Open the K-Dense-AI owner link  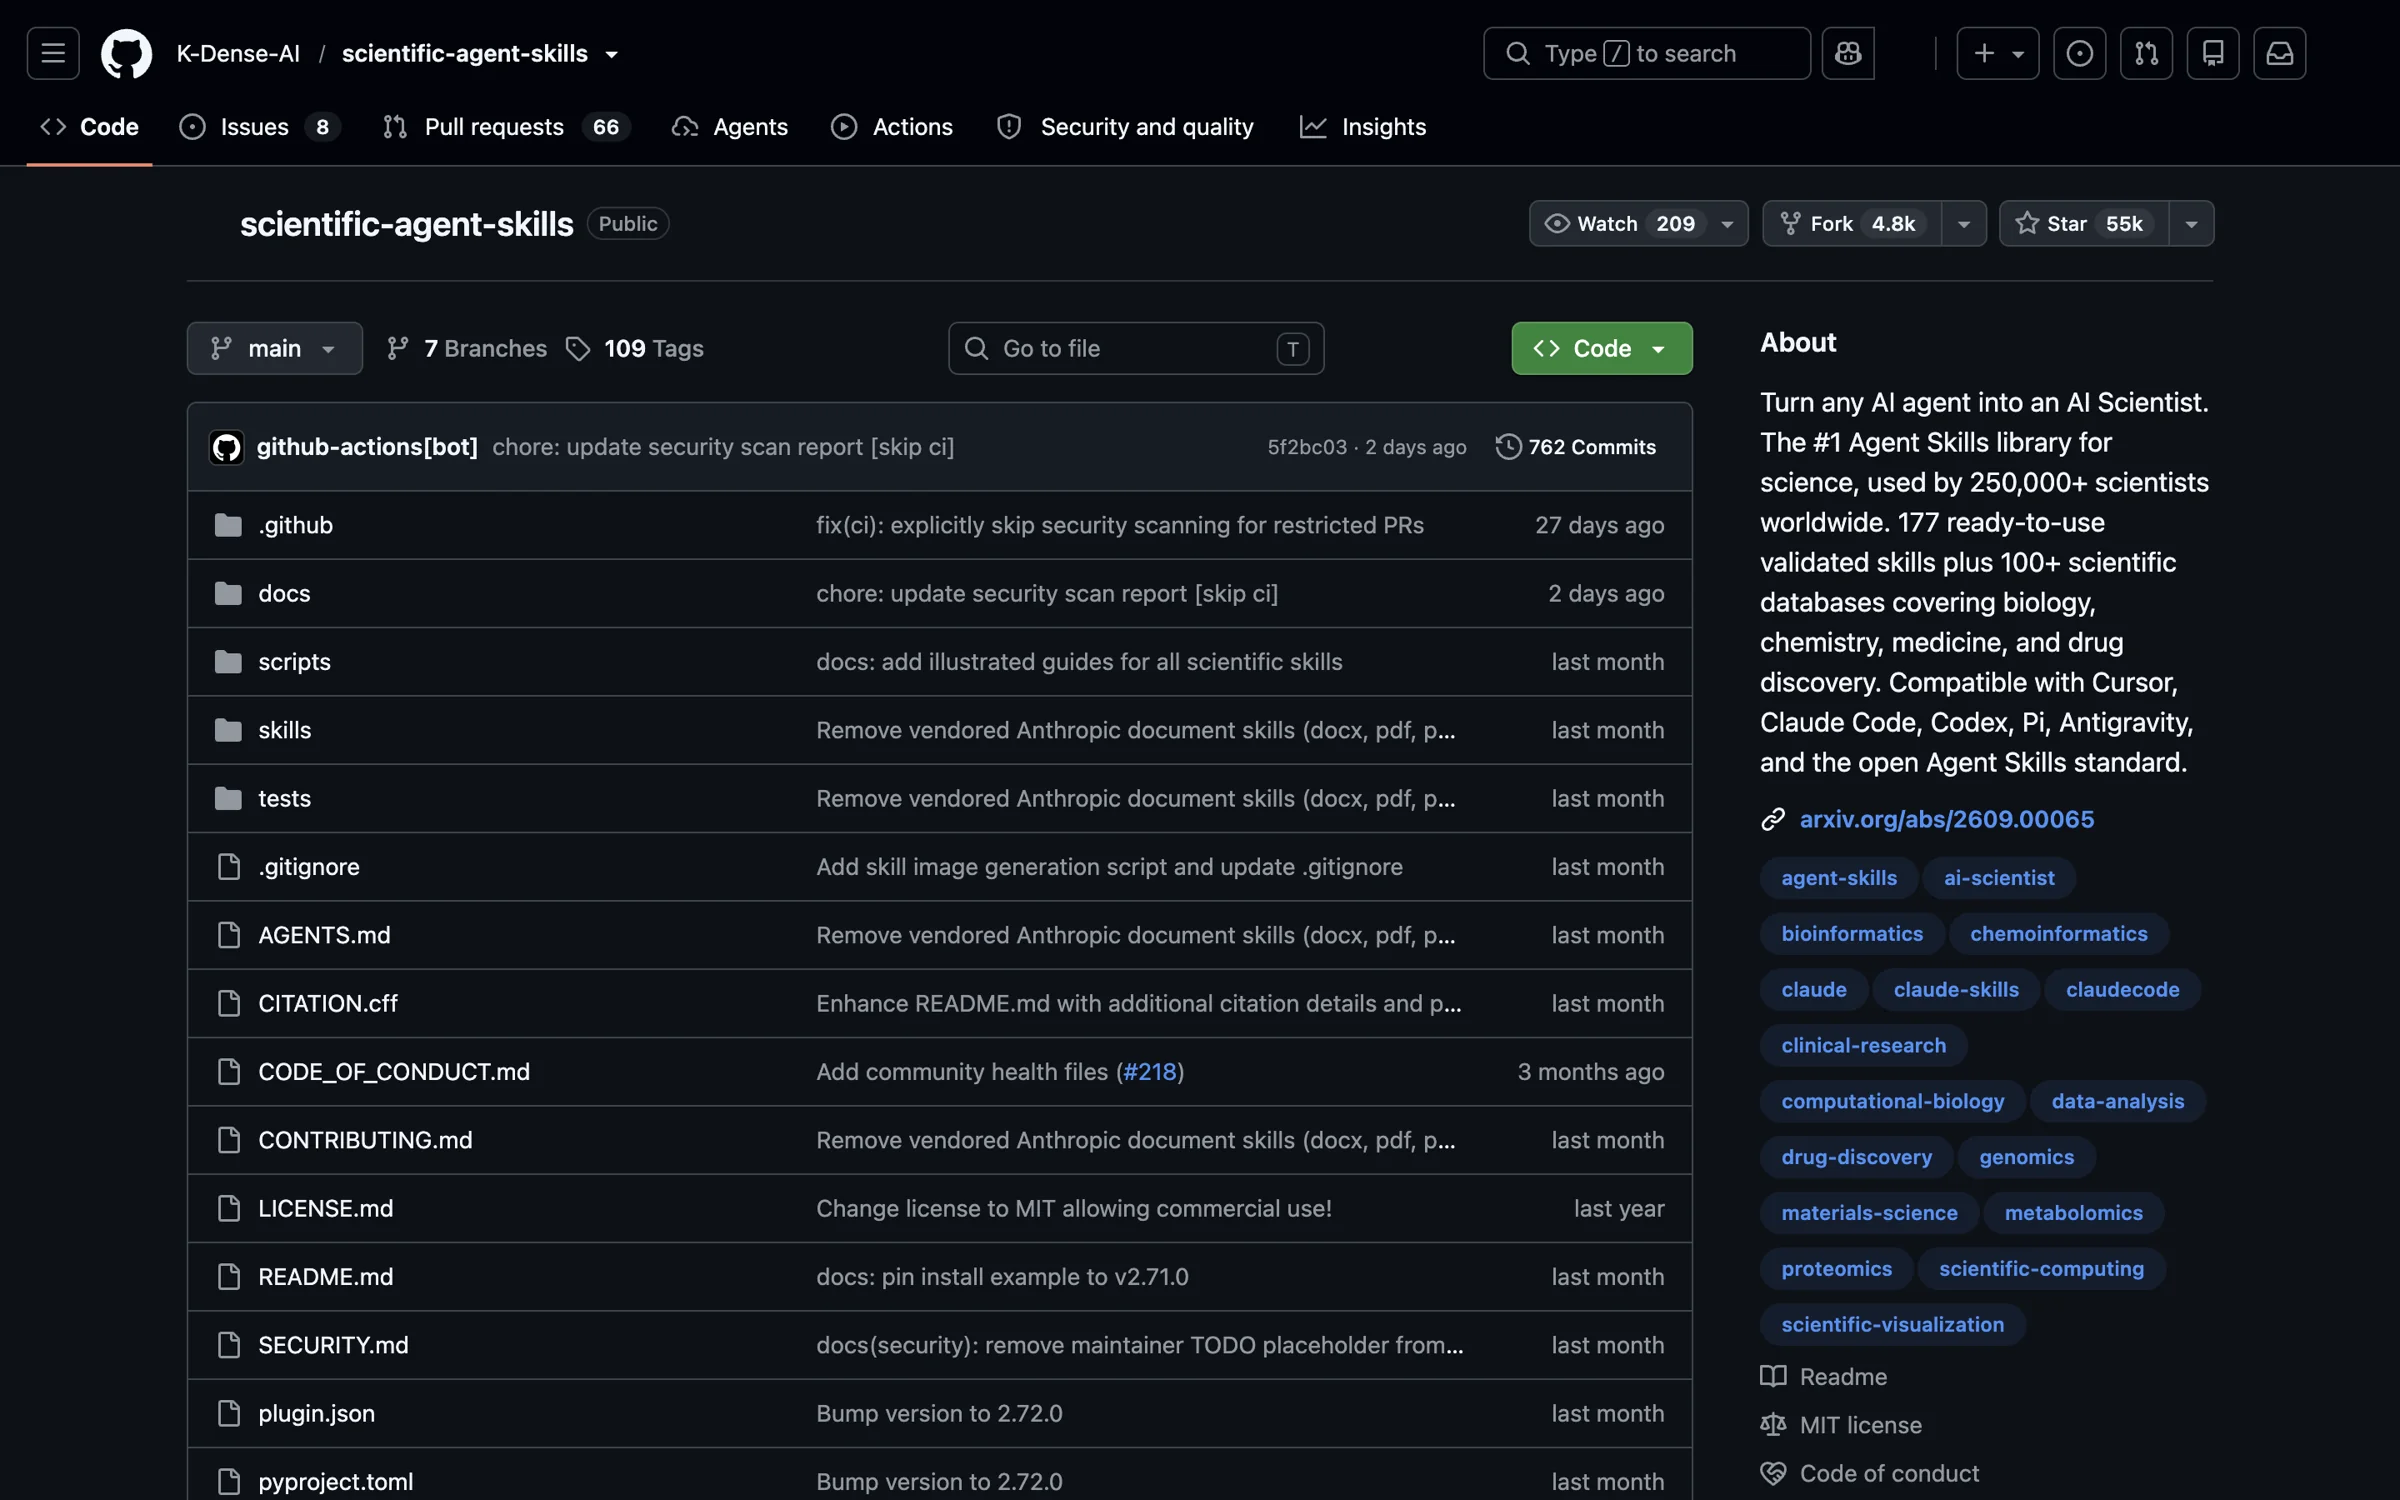[x=238, y=53]
